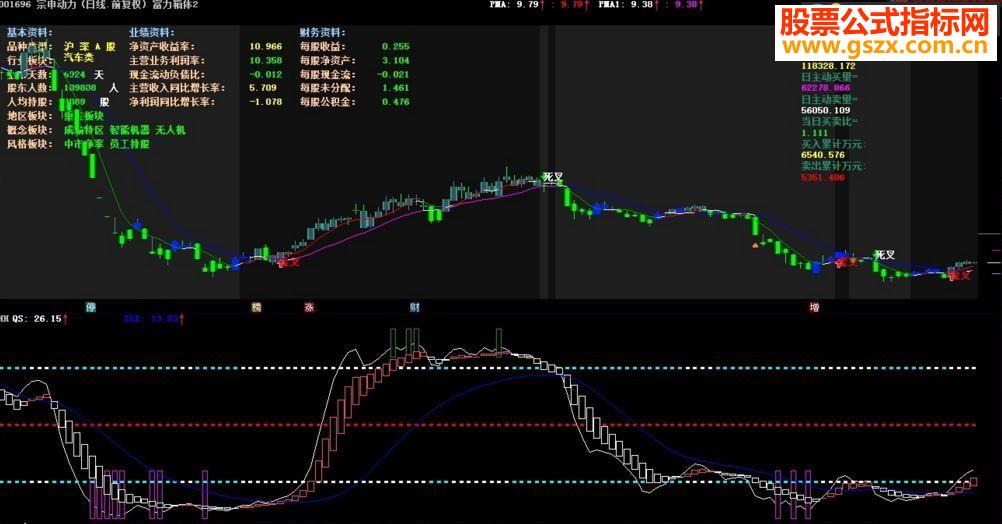Click the red '涨' event marker below the chart
This screenshot has width=1002, height=524.
tap(309, 307)
